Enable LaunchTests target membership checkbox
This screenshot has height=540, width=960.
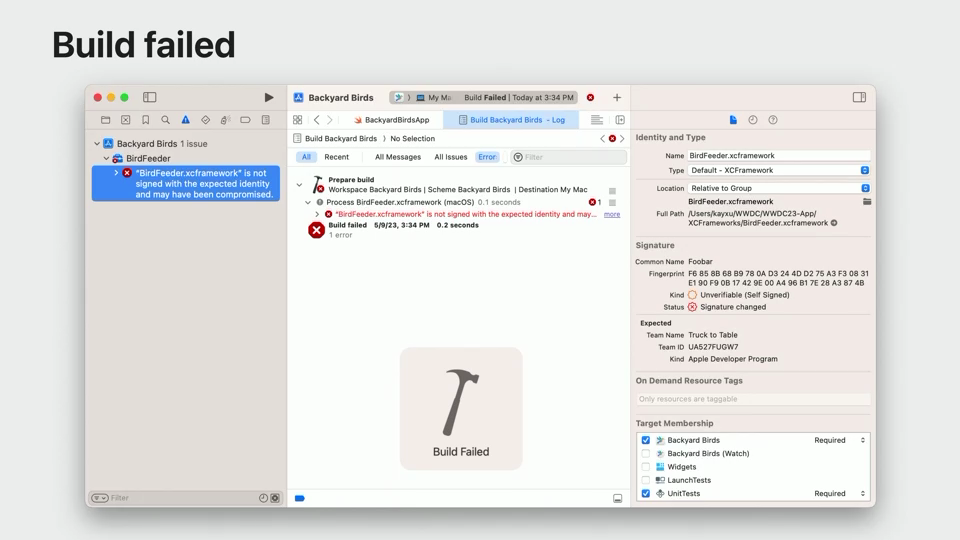[646, 480]
